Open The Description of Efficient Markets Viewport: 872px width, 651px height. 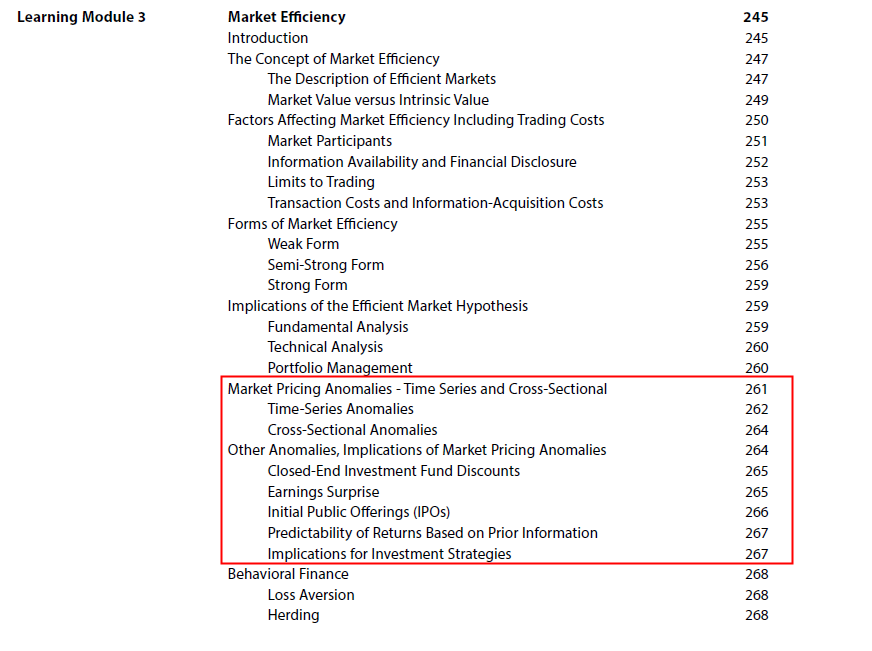381,79
